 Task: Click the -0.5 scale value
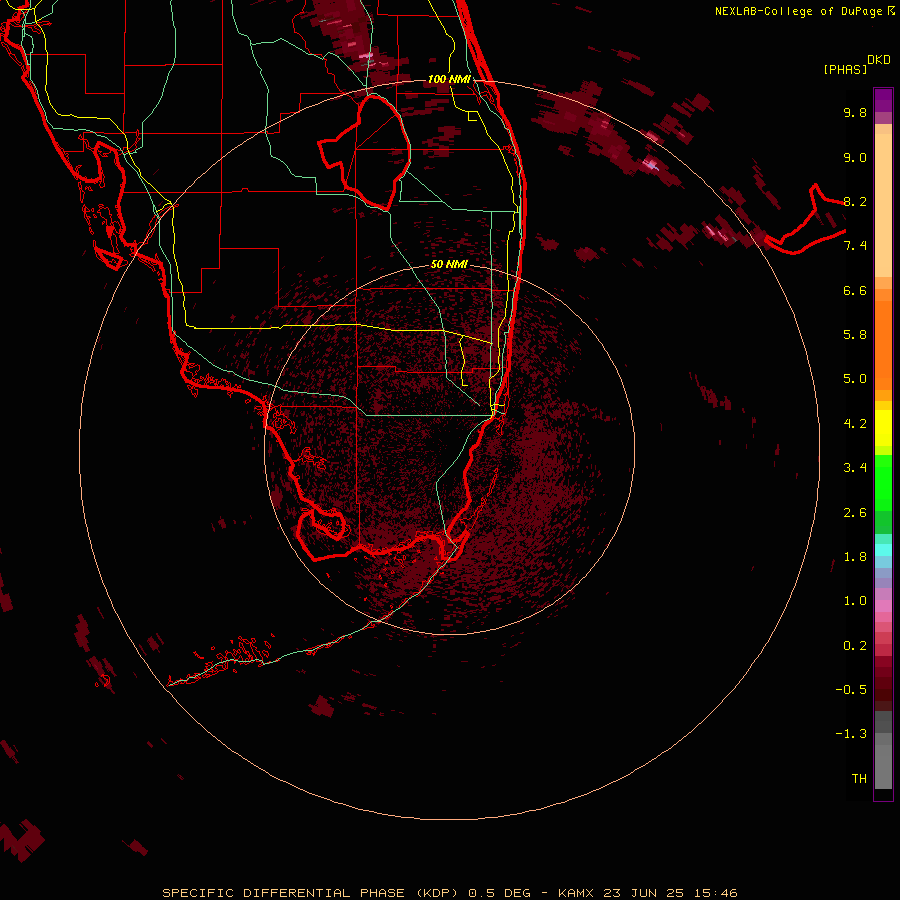click(x=851, y=690)
